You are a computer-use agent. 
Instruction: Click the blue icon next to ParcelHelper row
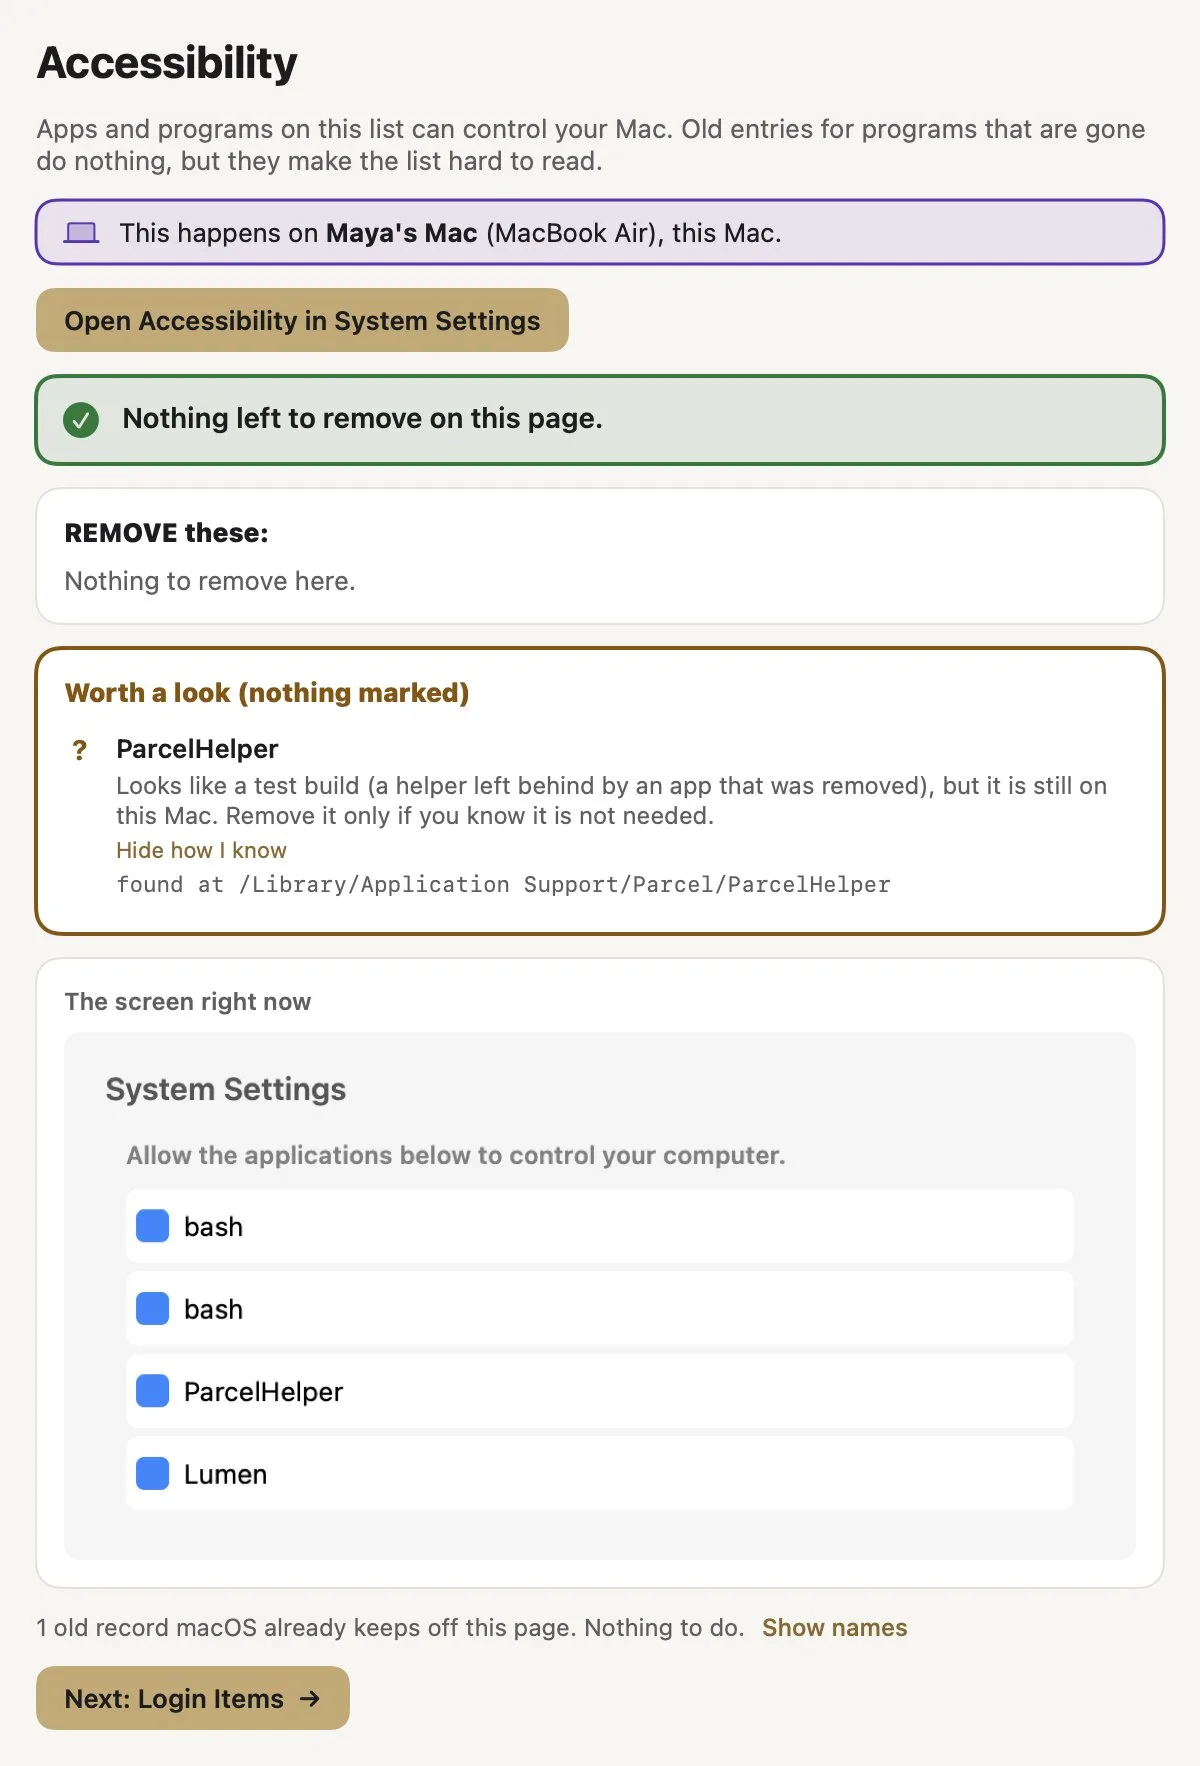pyautogui.click(x=152, y=1391)
